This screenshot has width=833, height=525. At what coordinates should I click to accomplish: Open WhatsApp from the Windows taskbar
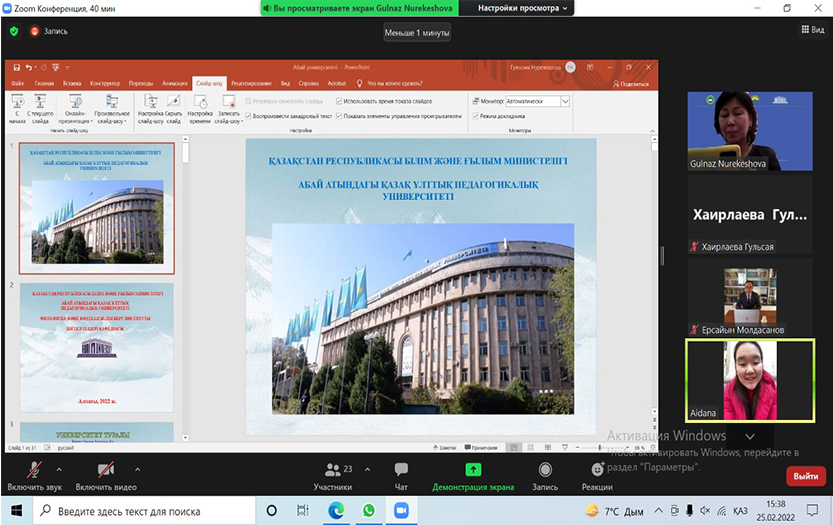point(368,510)
